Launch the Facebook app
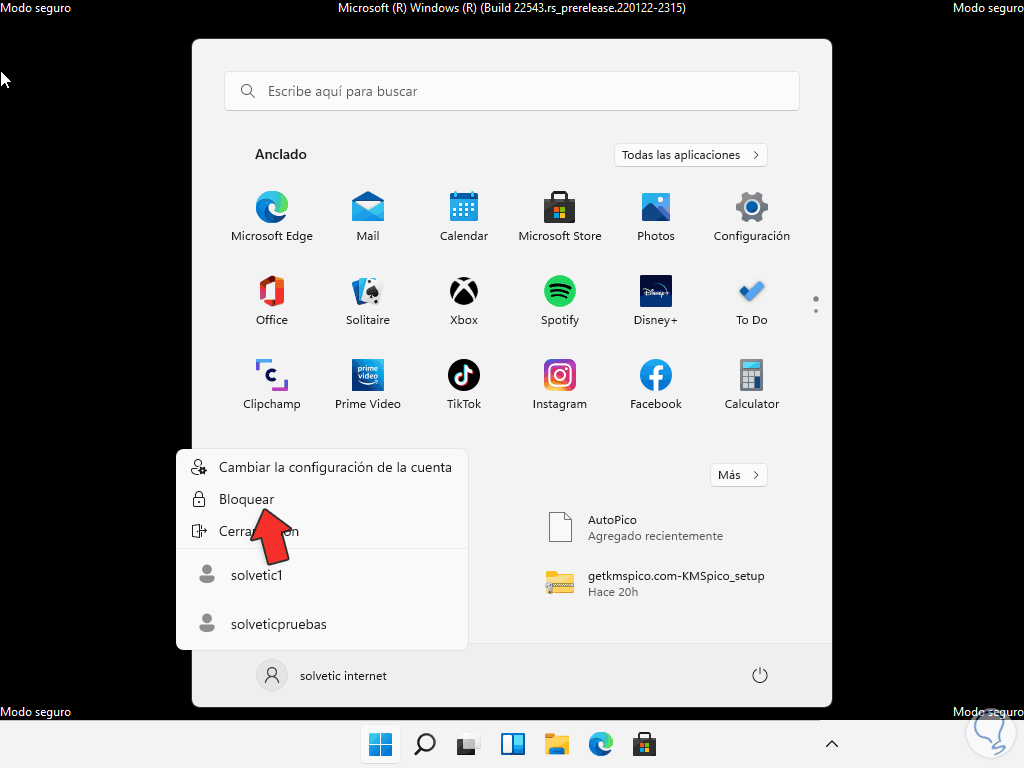Screen dimensions: 1024x768 point(656,385)
